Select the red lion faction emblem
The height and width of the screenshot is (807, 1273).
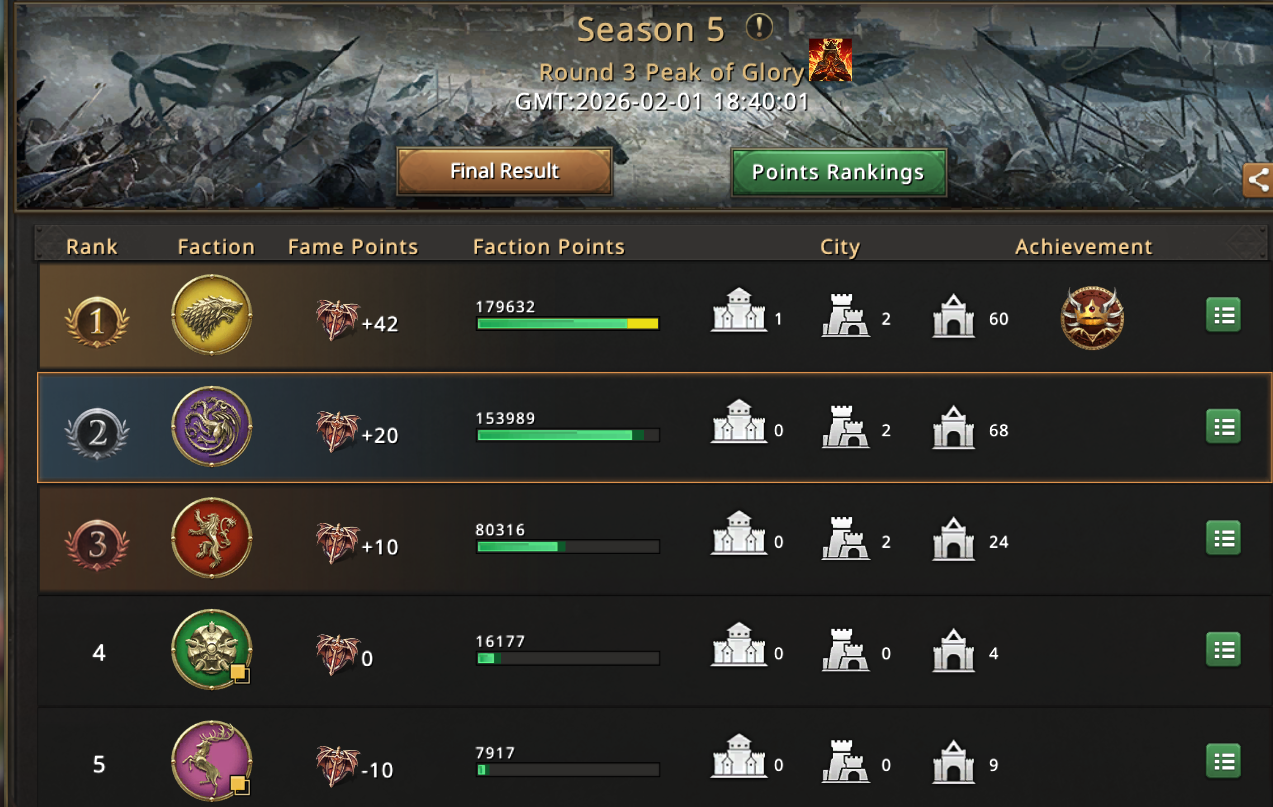pos(212,538)
